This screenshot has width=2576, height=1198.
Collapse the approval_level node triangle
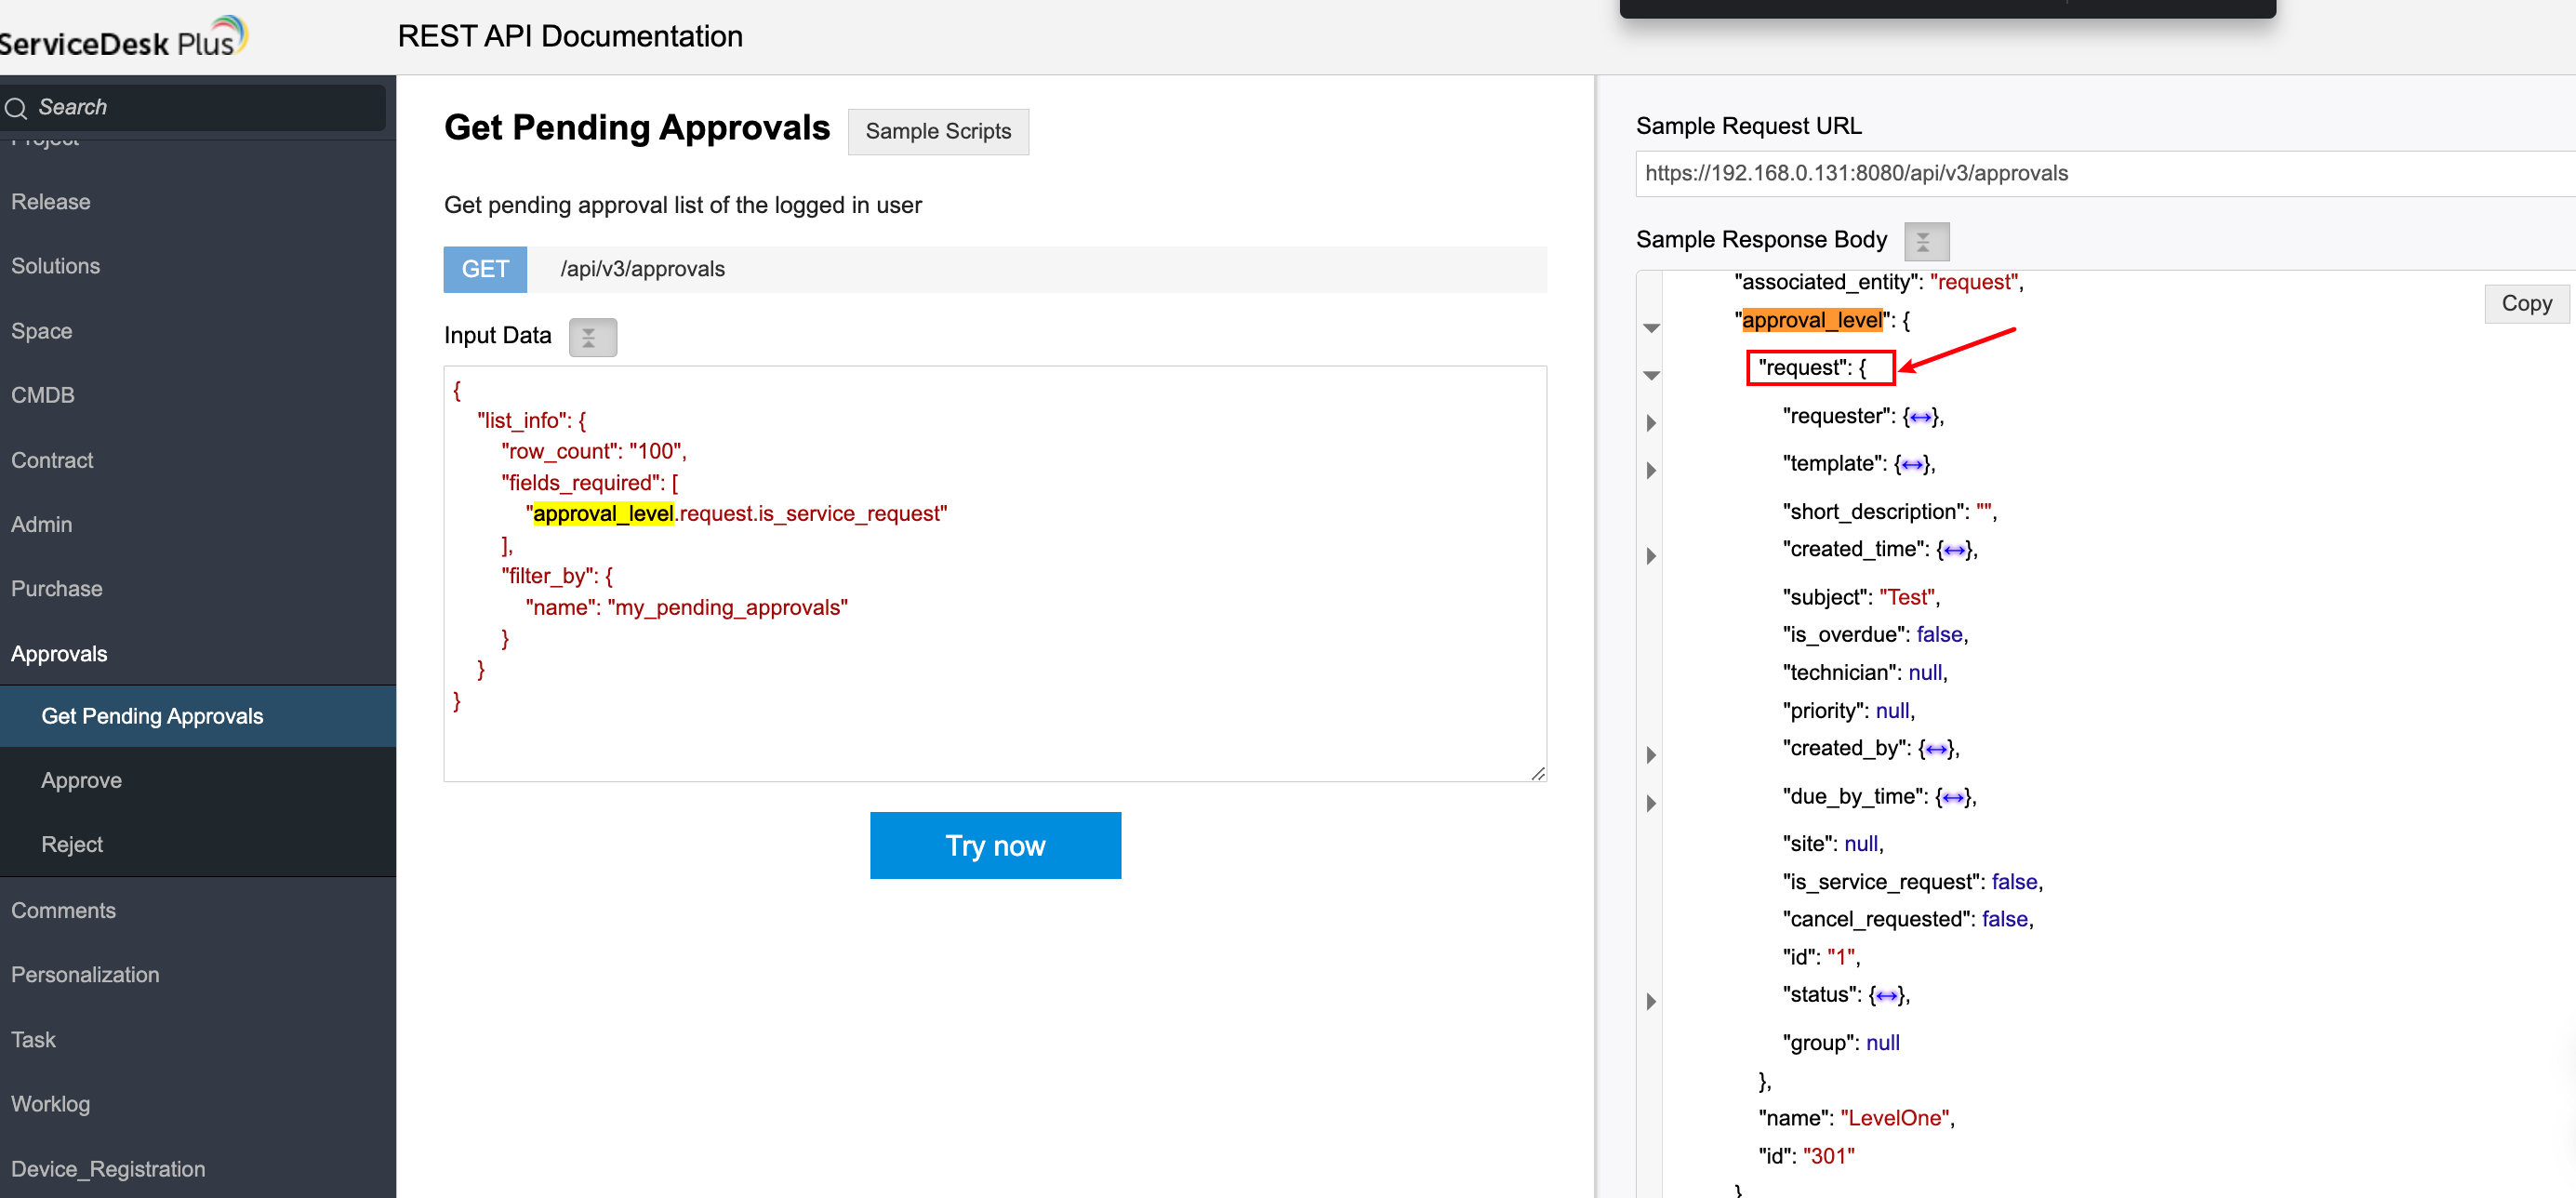tap(1651, 328)
